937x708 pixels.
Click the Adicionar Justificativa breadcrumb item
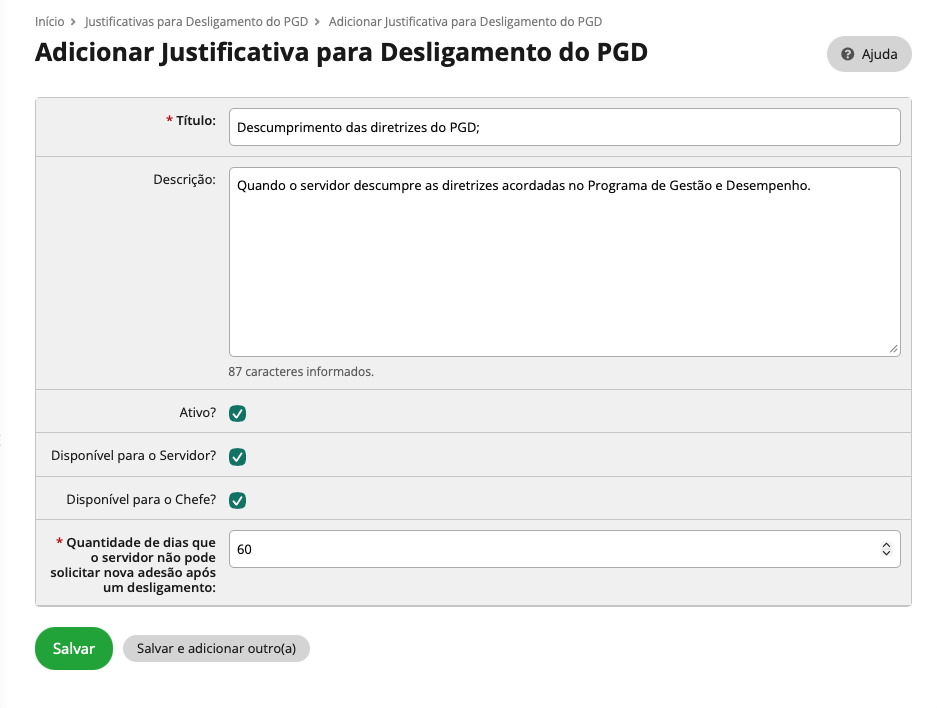tap(465, 21)
